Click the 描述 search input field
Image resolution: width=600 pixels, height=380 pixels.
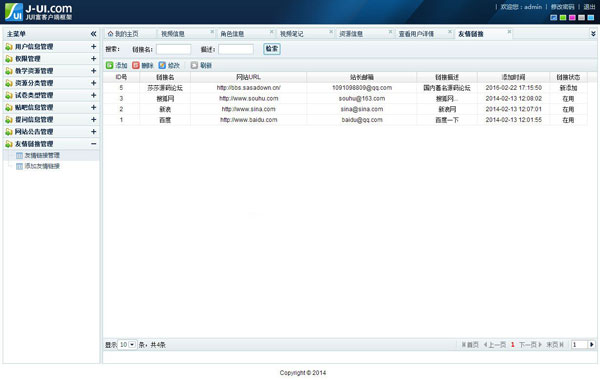(x=236, y=49)
